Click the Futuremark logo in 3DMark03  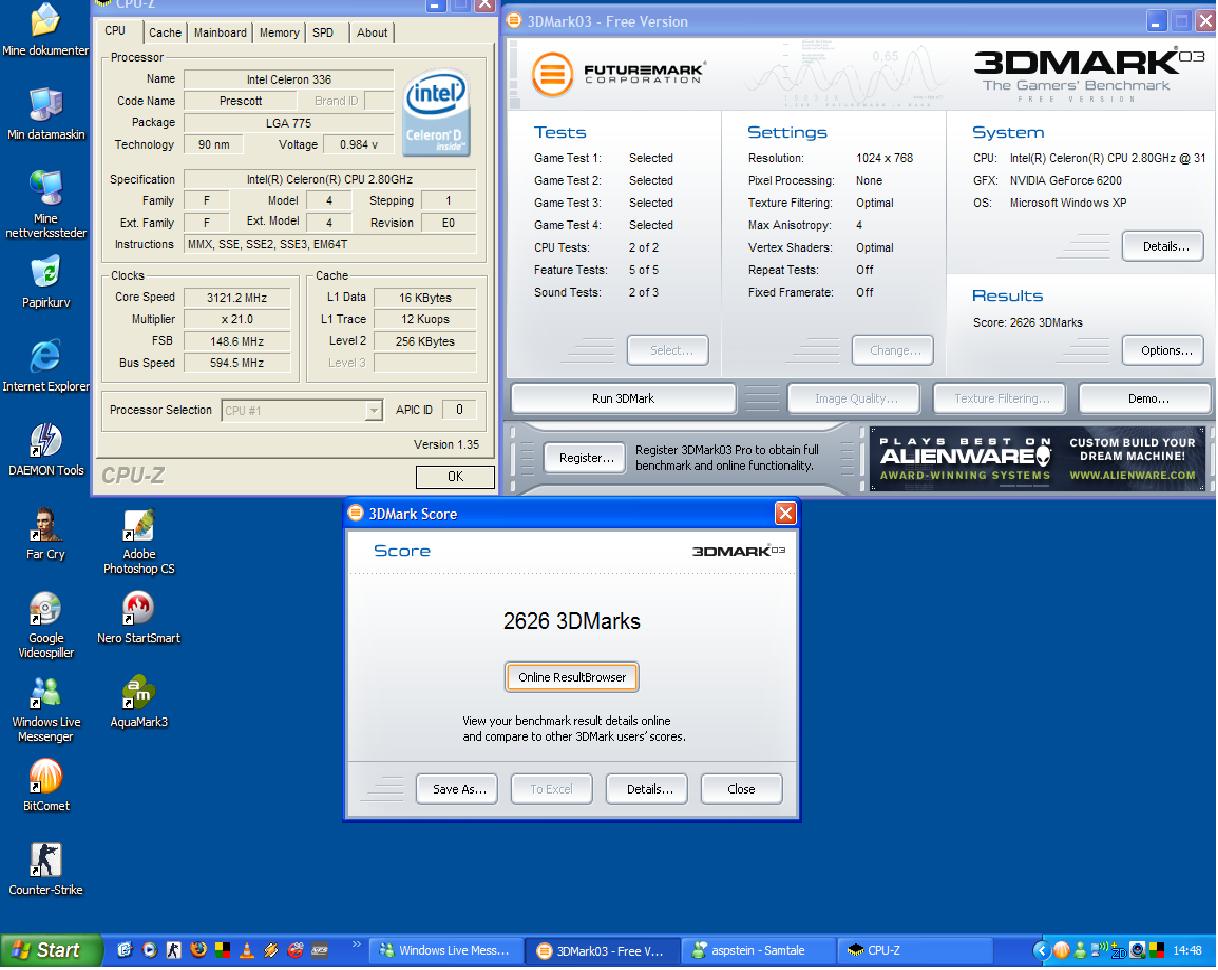pos(618,75)
